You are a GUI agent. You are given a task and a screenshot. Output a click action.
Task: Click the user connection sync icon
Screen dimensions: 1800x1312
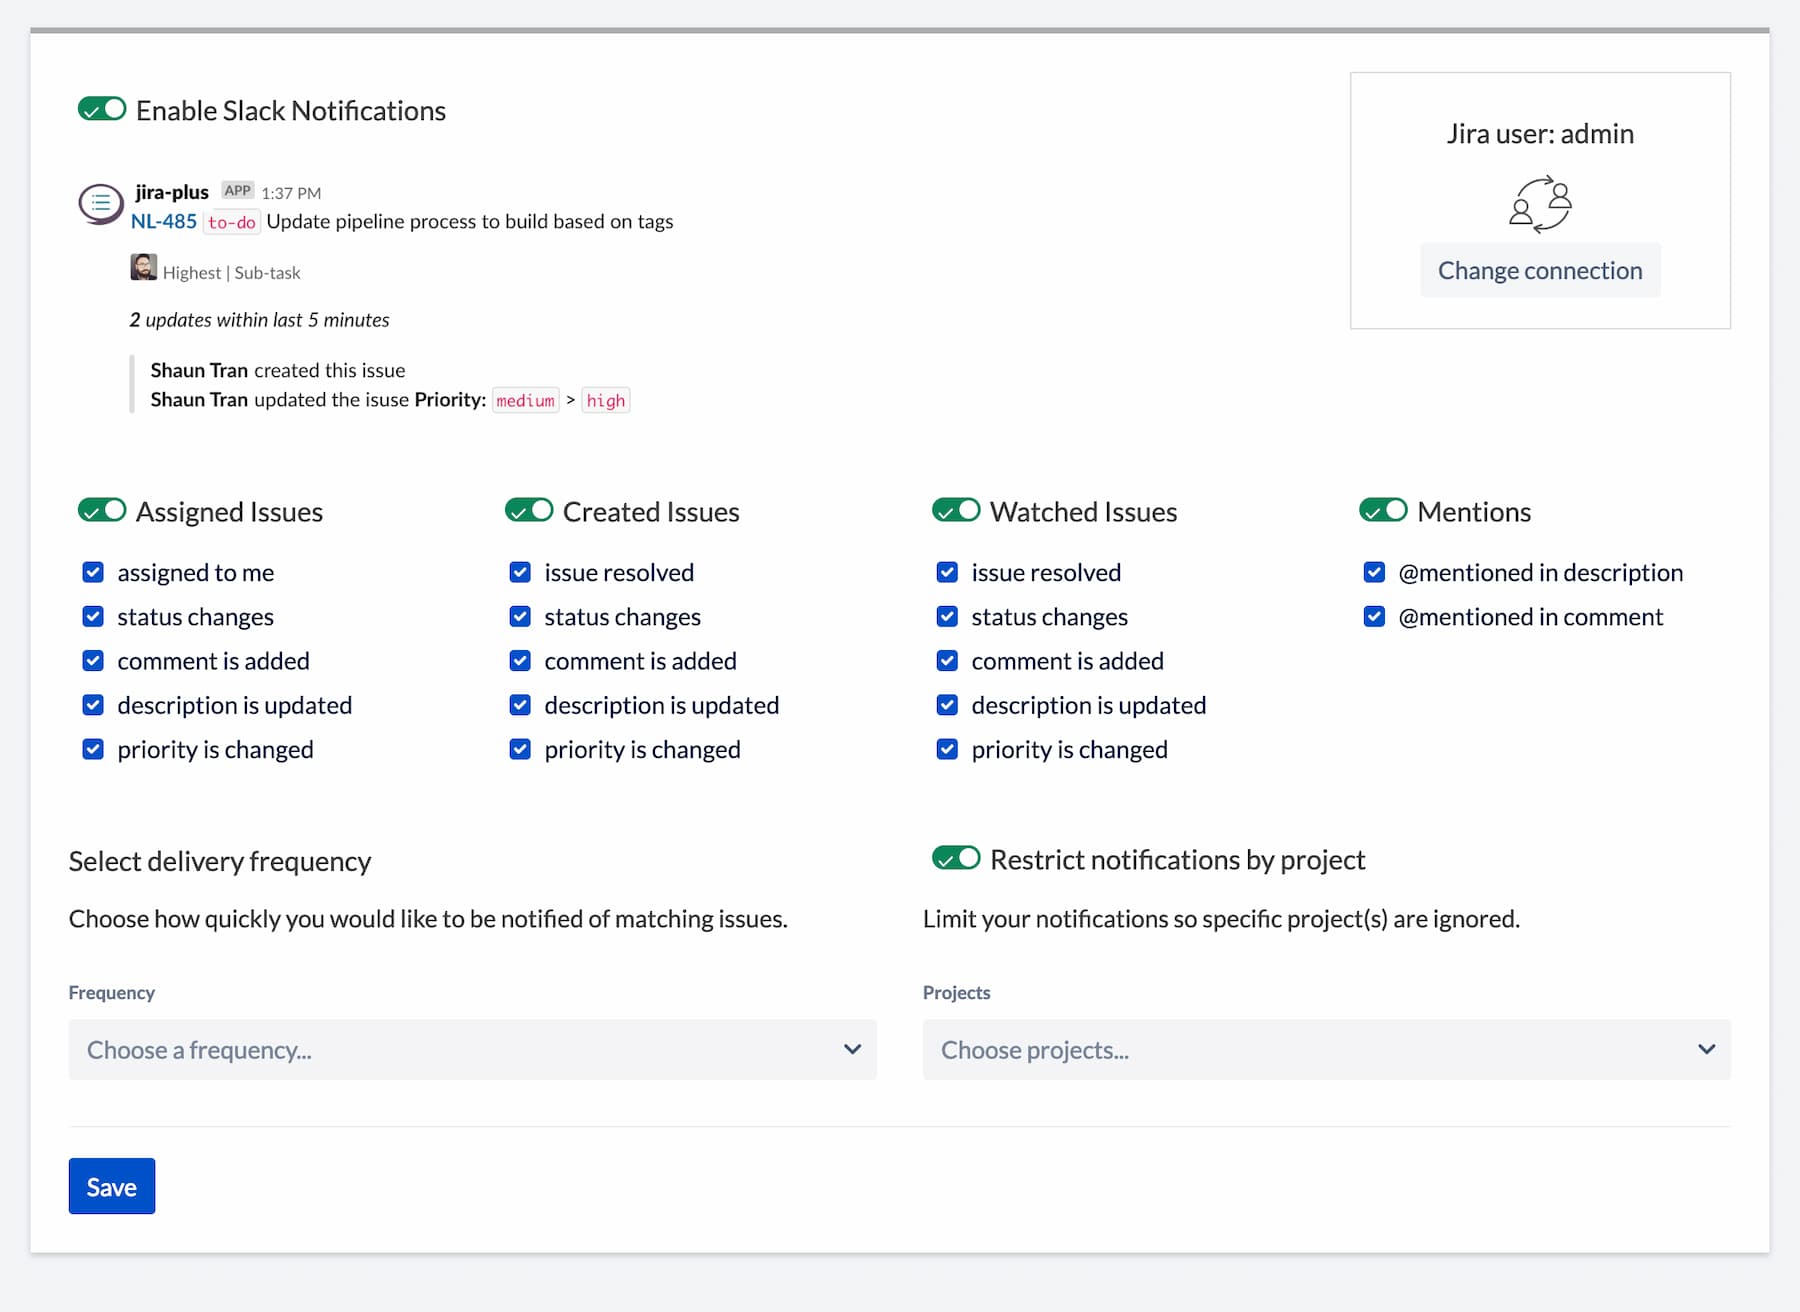[1540, 204]
